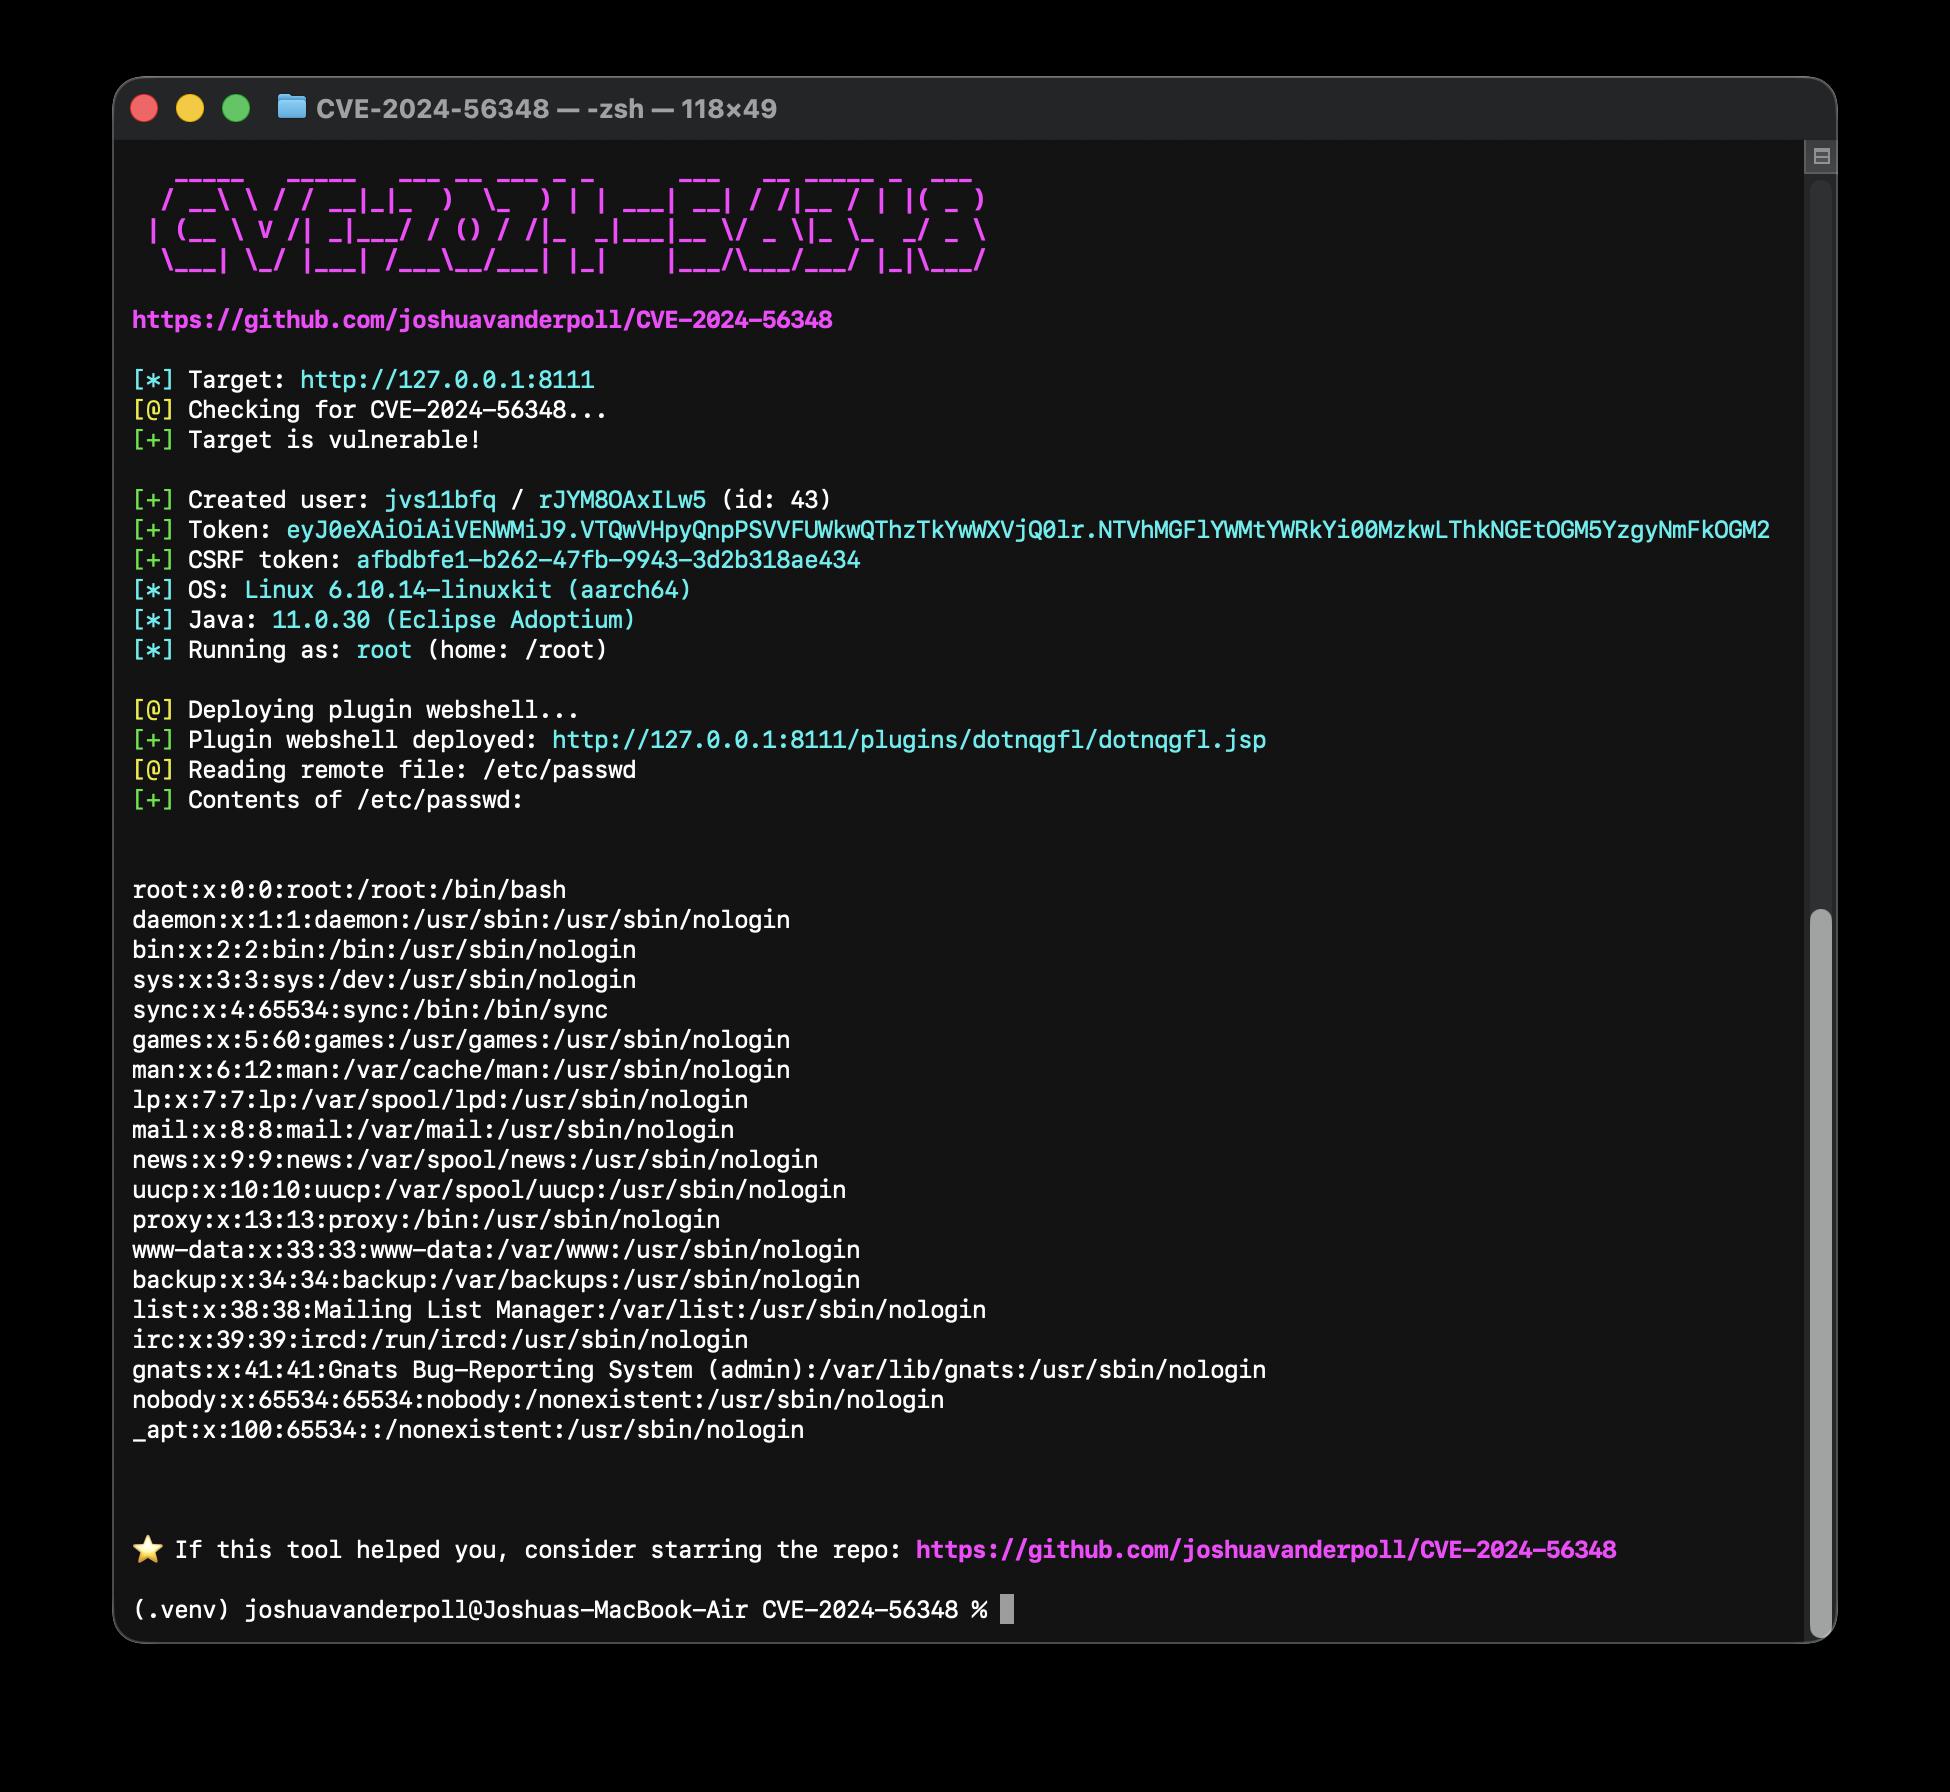Click the created username jvs11bfq
The height and width of the screenshot is (1792, 1950).
point(440,500)
